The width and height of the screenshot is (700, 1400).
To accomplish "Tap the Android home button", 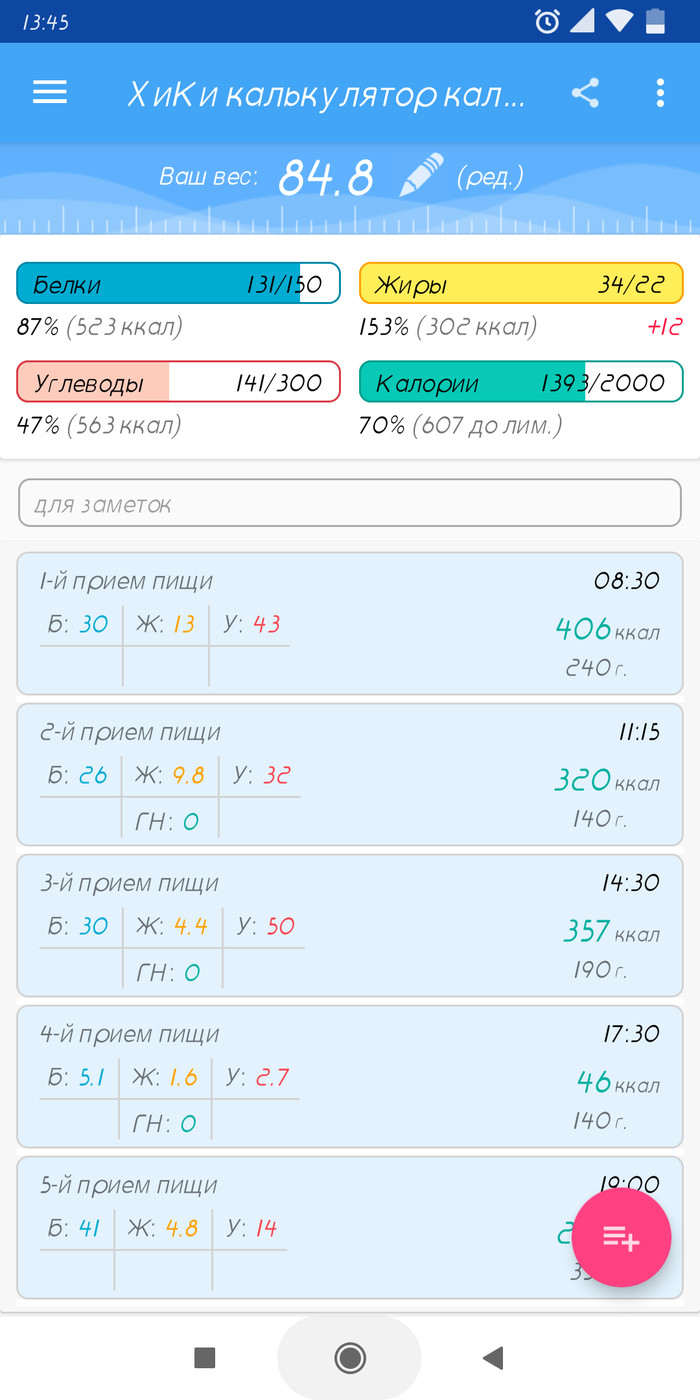I will click(350, 1357).
